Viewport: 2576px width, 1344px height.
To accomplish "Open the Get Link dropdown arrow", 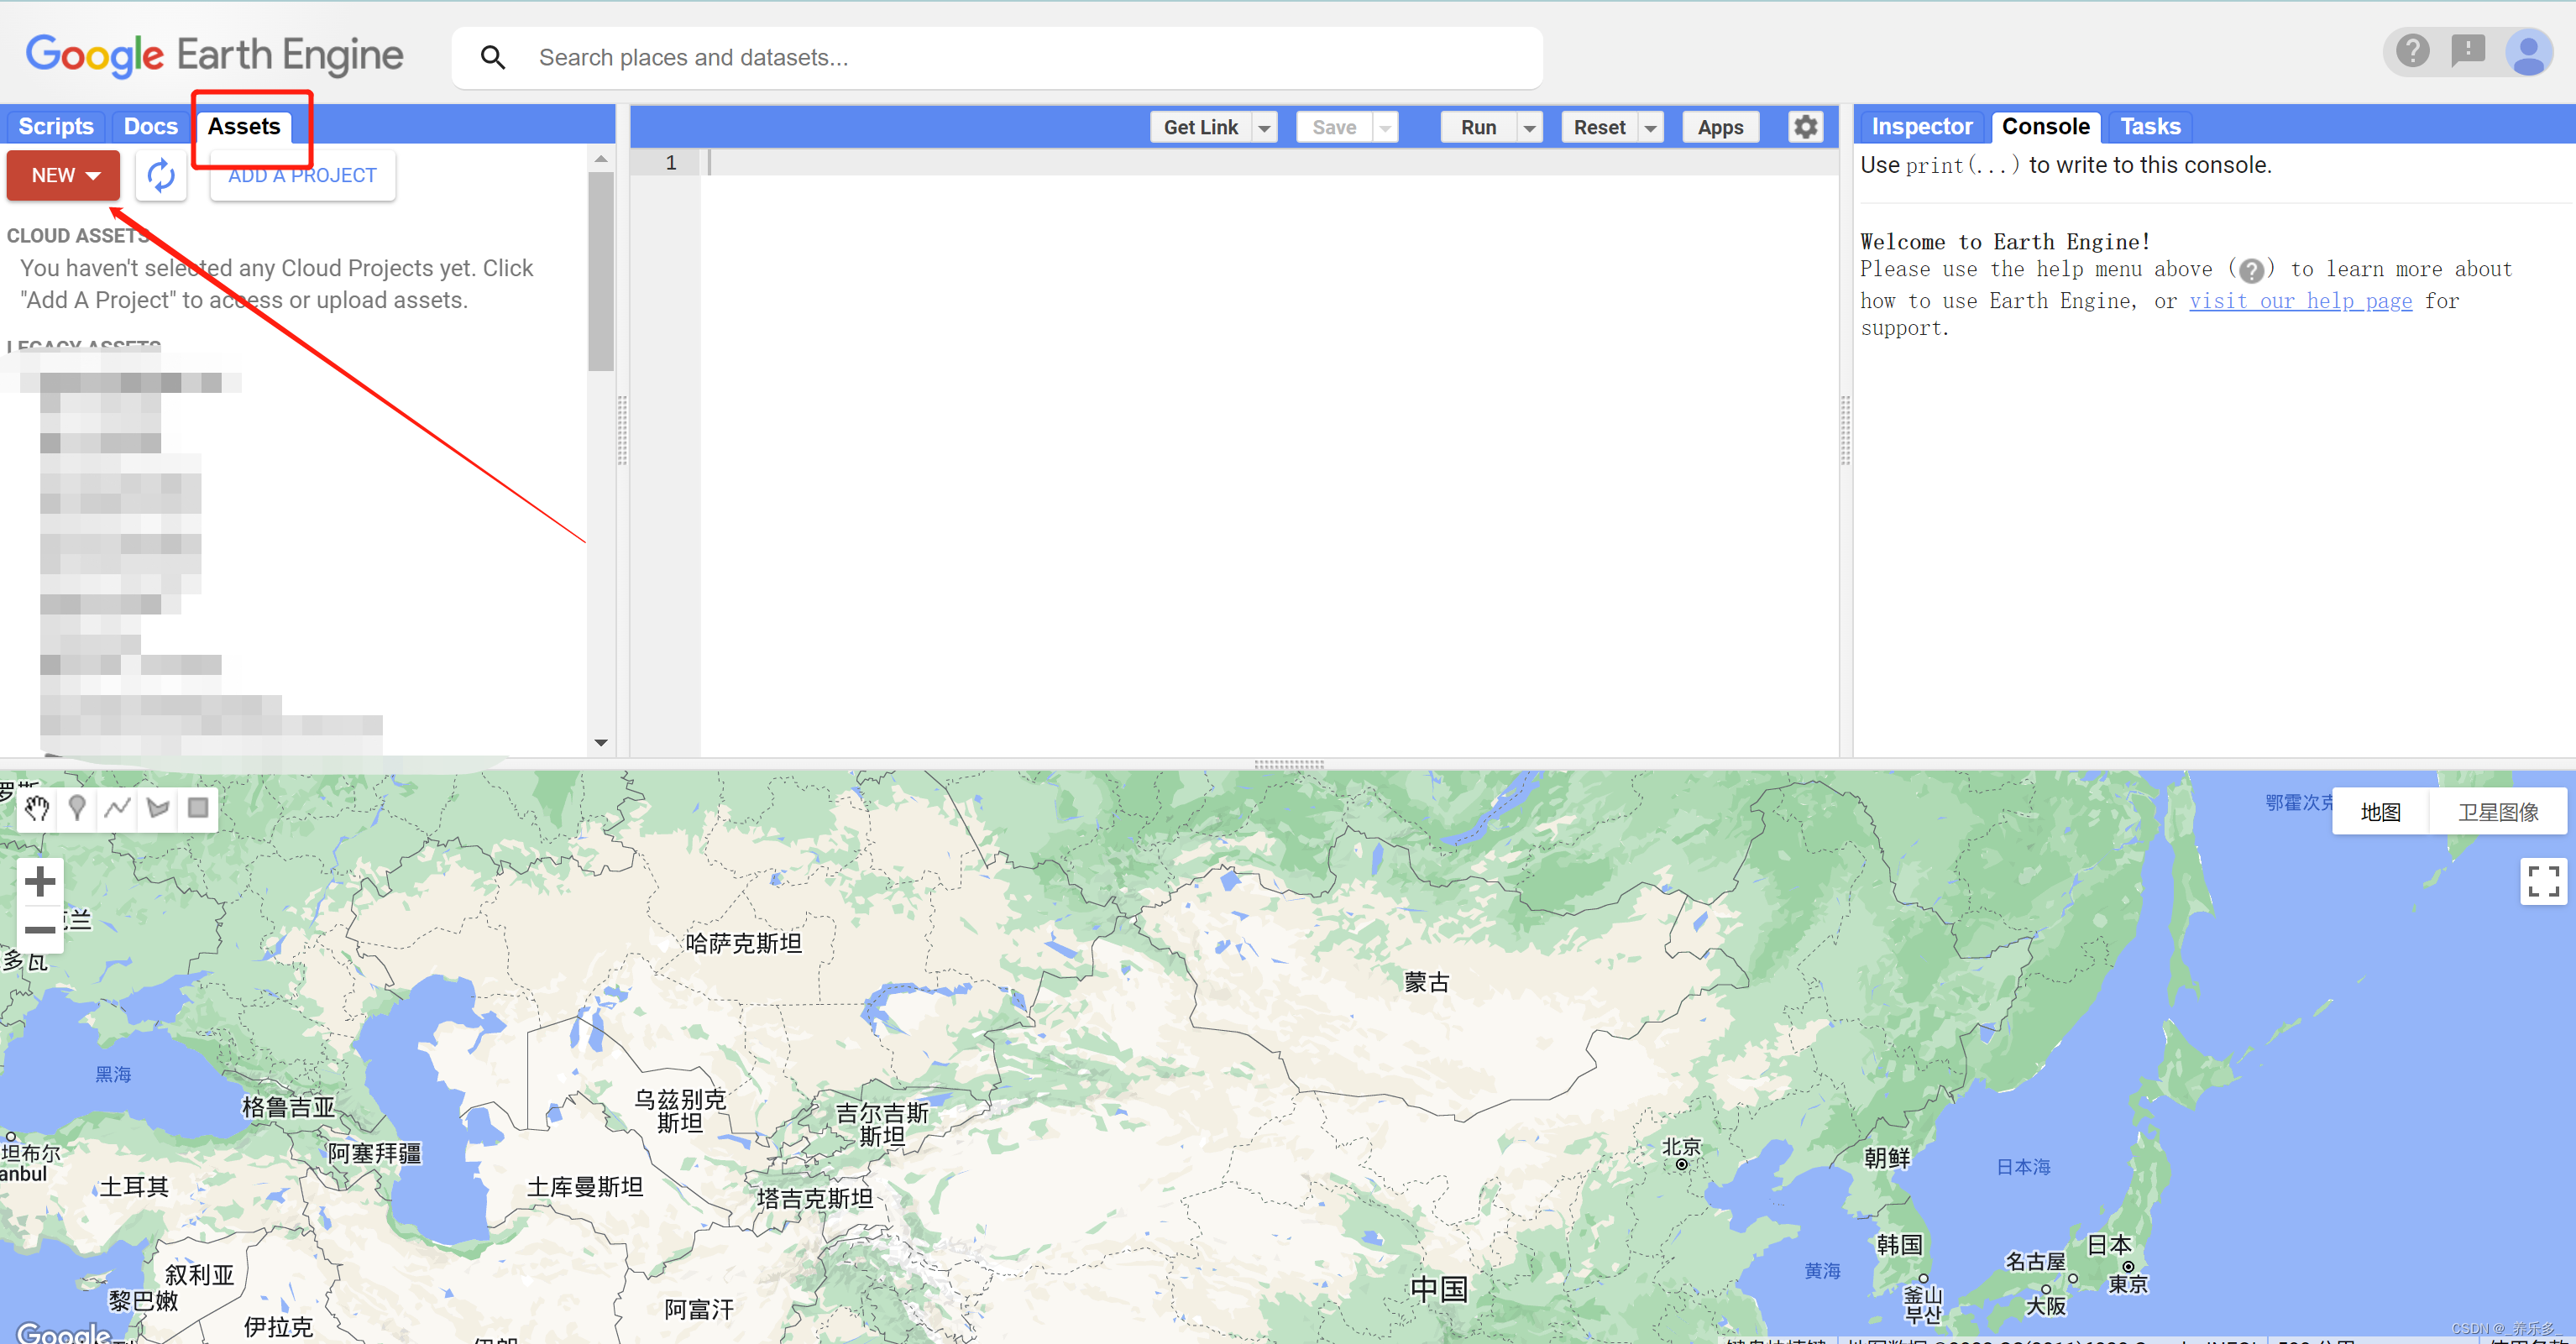I will coord(1265,126).
